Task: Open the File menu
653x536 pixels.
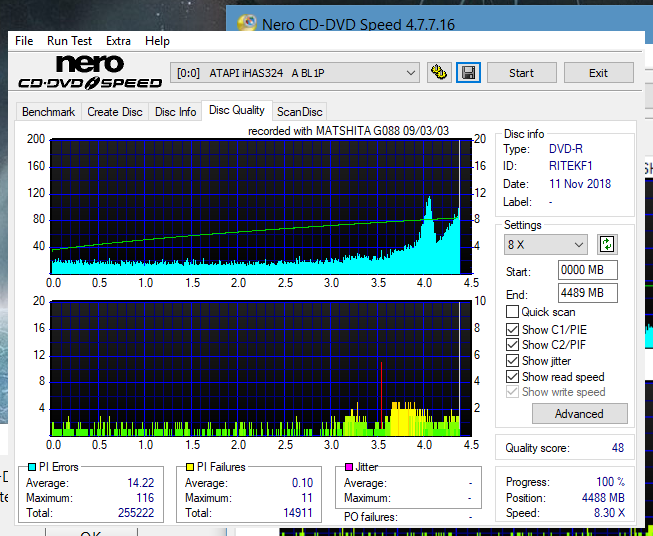Action: point(24,41)
